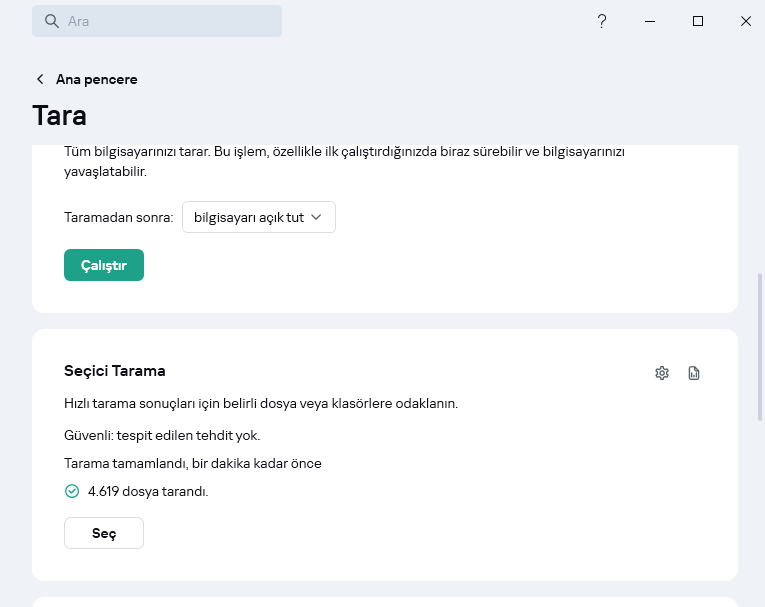Maximize the application window
The height and width of the screenshot is (607, 765).
click(698, 21)
